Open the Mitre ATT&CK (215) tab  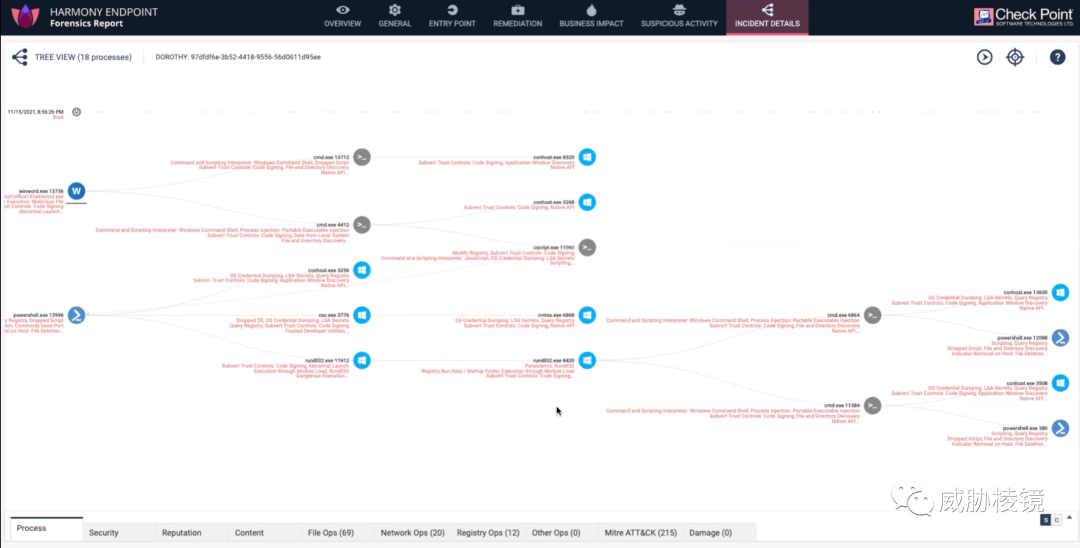pyautogui.click(x=641, y=532)
